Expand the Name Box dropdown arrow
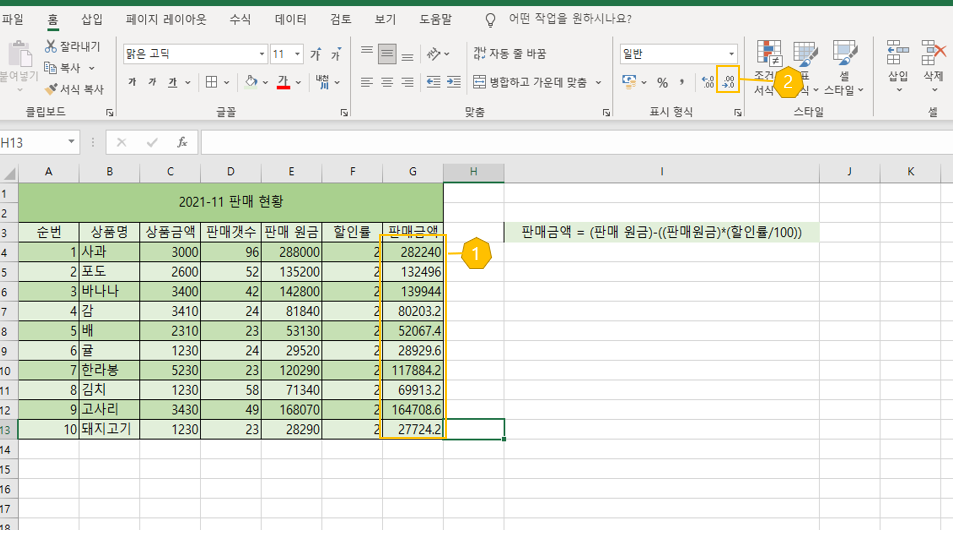 (71, 142)
